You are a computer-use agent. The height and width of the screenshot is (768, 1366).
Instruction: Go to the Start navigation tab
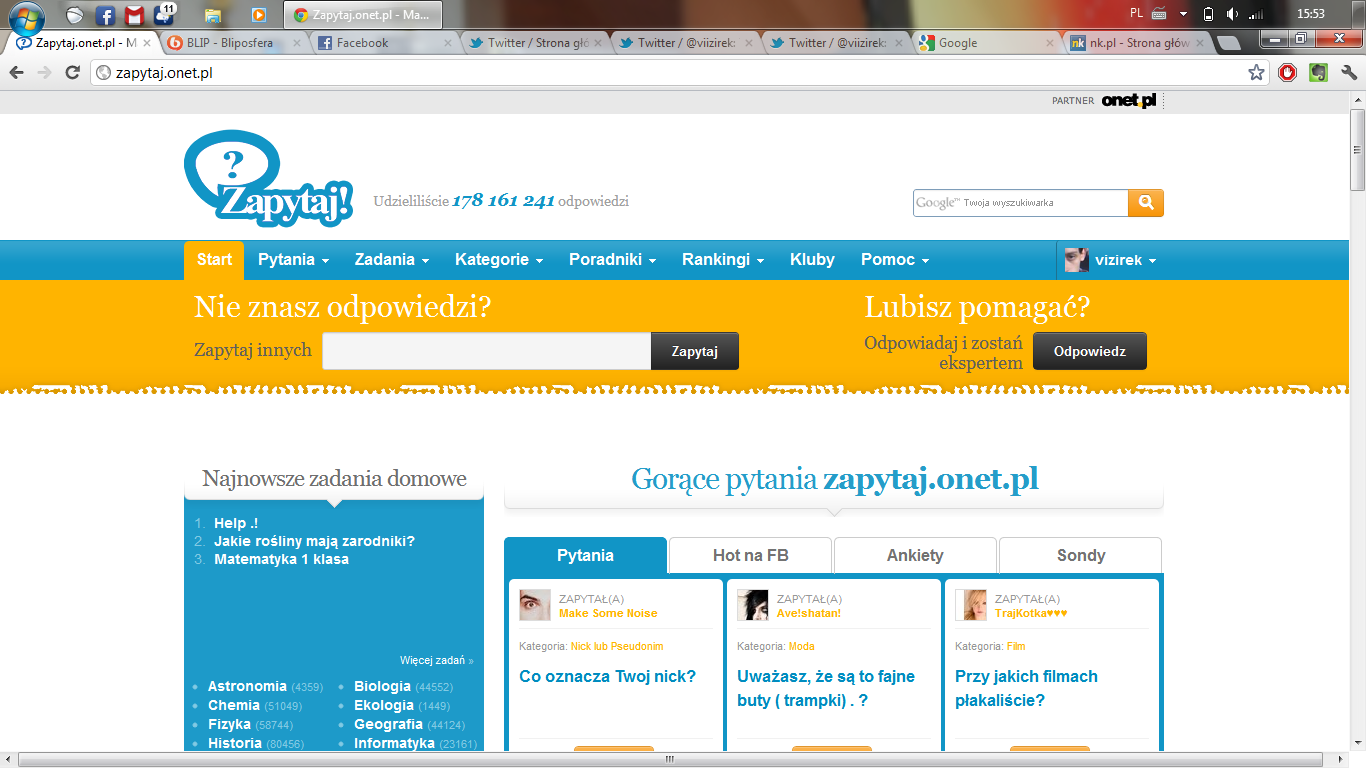click(214, 260)
